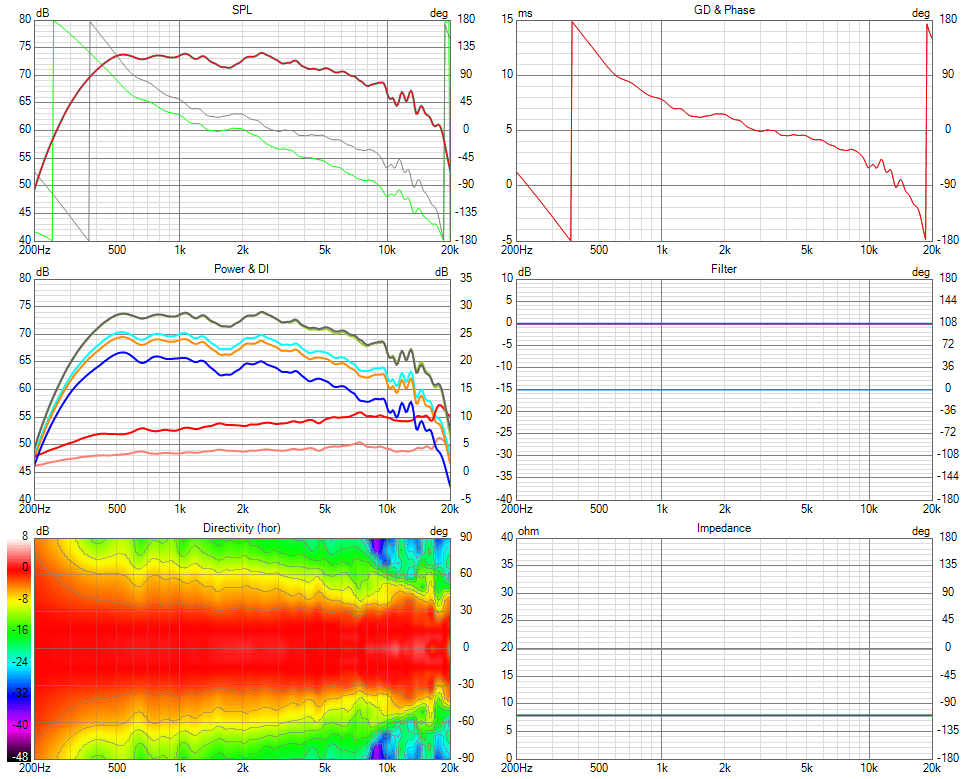Image resolution: width=966 pixels, height=779 pixels.
Task: Click the "10k" axis label under GD & Phase
Action: click(869, 250)
